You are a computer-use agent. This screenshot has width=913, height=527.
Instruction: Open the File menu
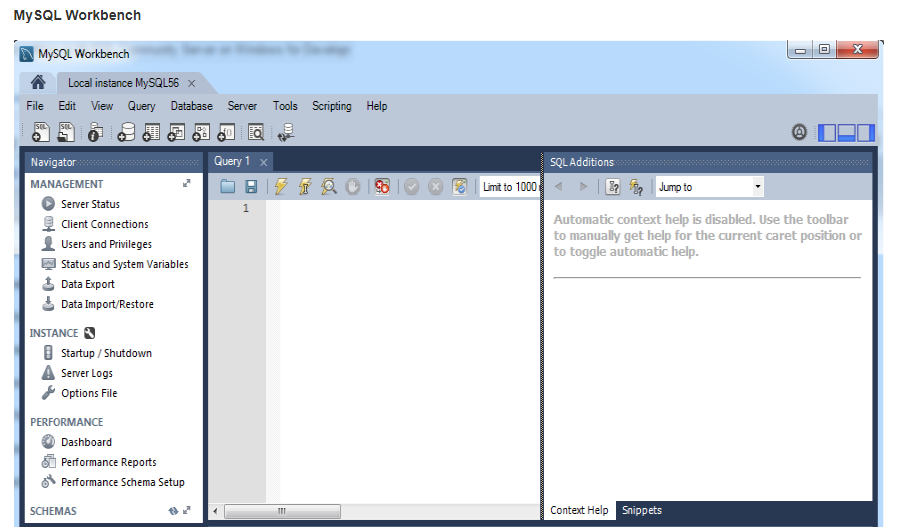click(x=34, y=106)
